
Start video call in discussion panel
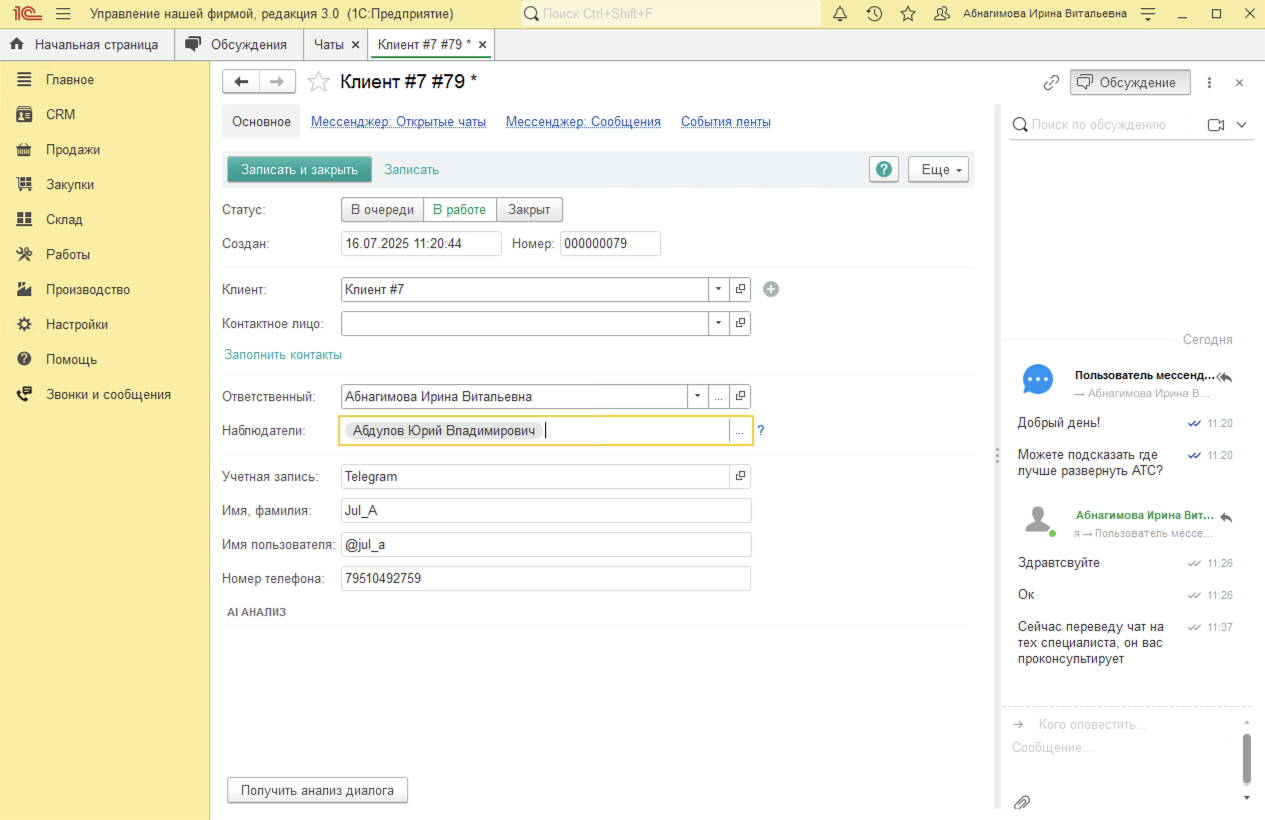pos(1216,125)
